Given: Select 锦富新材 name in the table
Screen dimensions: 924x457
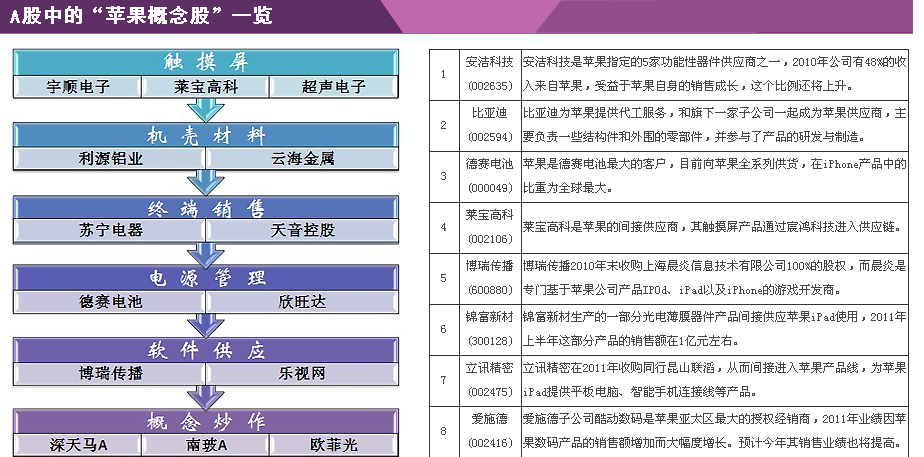Looking at the screenshot, I should click(x=490, y=317).
